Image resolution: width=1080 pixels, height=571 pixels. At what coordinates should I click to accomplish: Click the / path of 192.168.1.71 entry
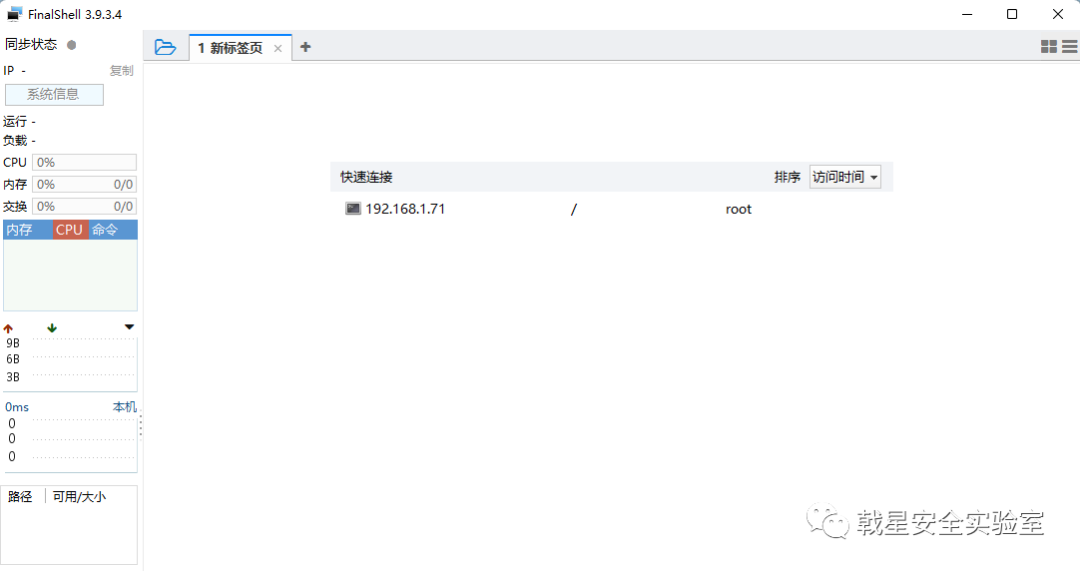pos(574,209)
